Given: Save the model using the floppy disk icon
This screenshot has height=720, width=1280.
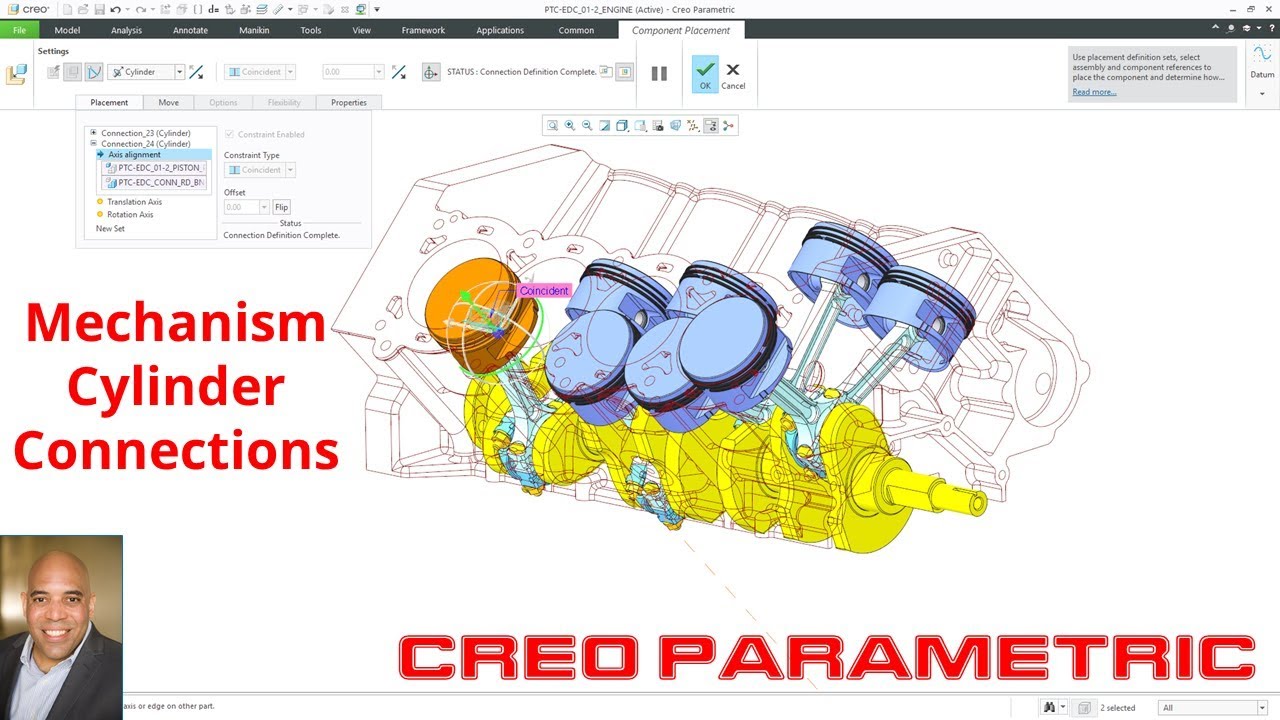Looking at the screenshot, I should tap(99, 9).
